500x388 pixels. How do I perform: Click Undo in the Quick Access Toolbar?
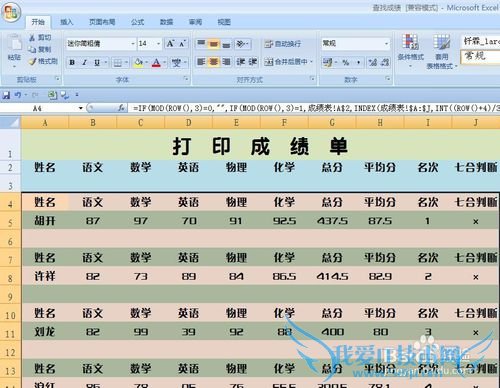[x=18, y=95]
